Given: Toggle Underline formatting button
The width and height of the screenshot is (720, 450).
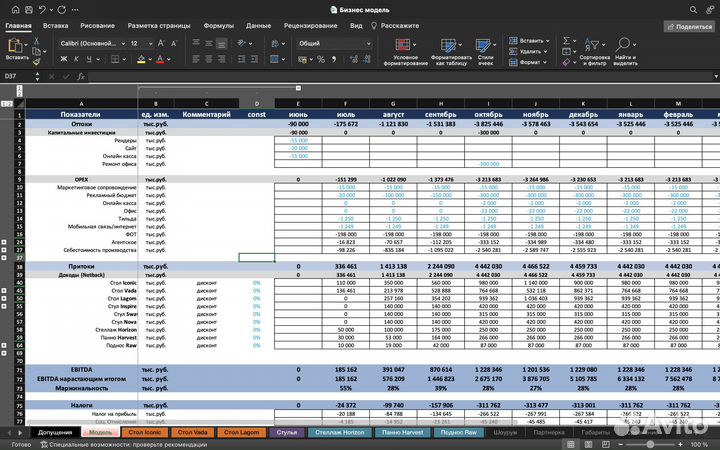Looking at the screenshot, I should pos(91,60).
